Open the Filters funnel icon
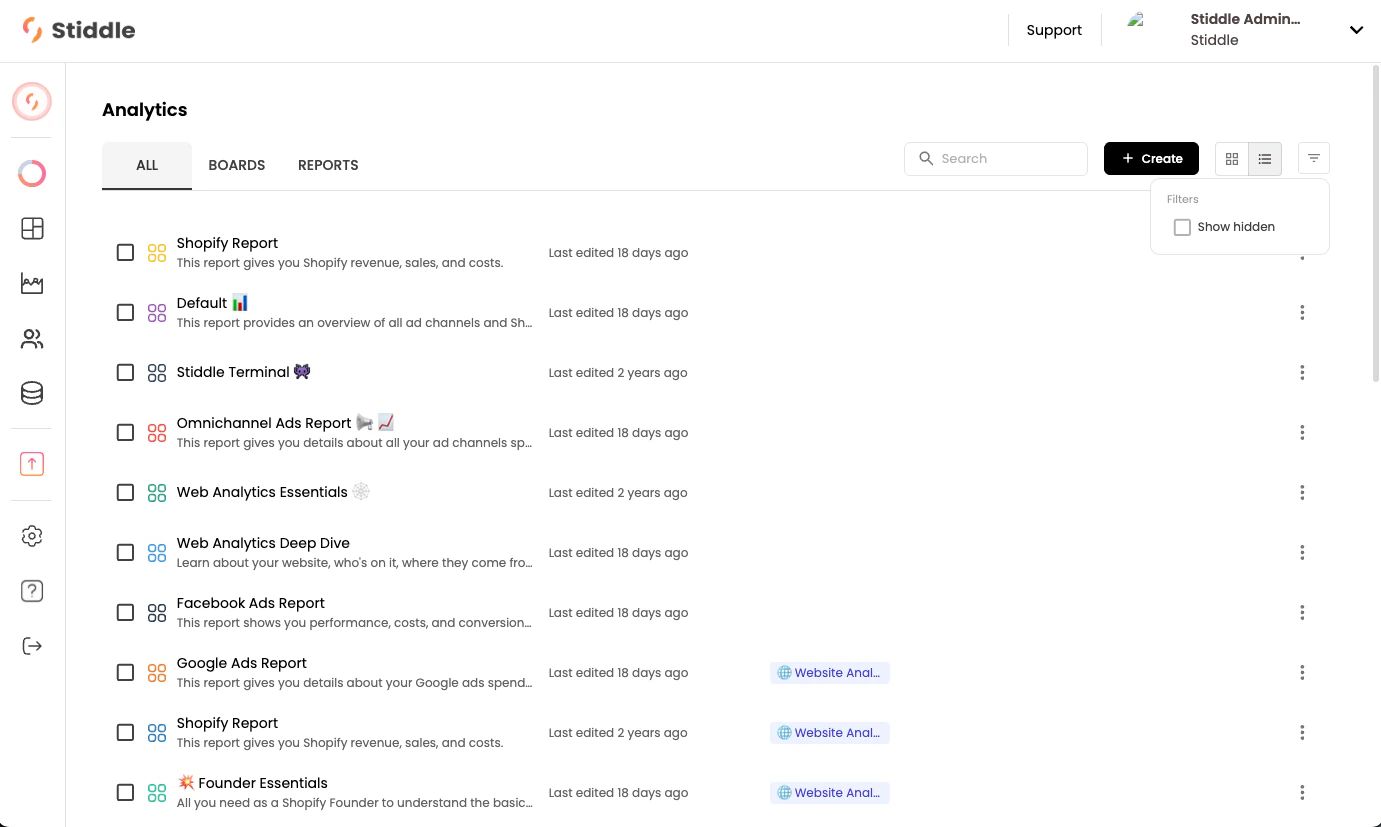1381x827 pixels. click(x=1313, y=157)
